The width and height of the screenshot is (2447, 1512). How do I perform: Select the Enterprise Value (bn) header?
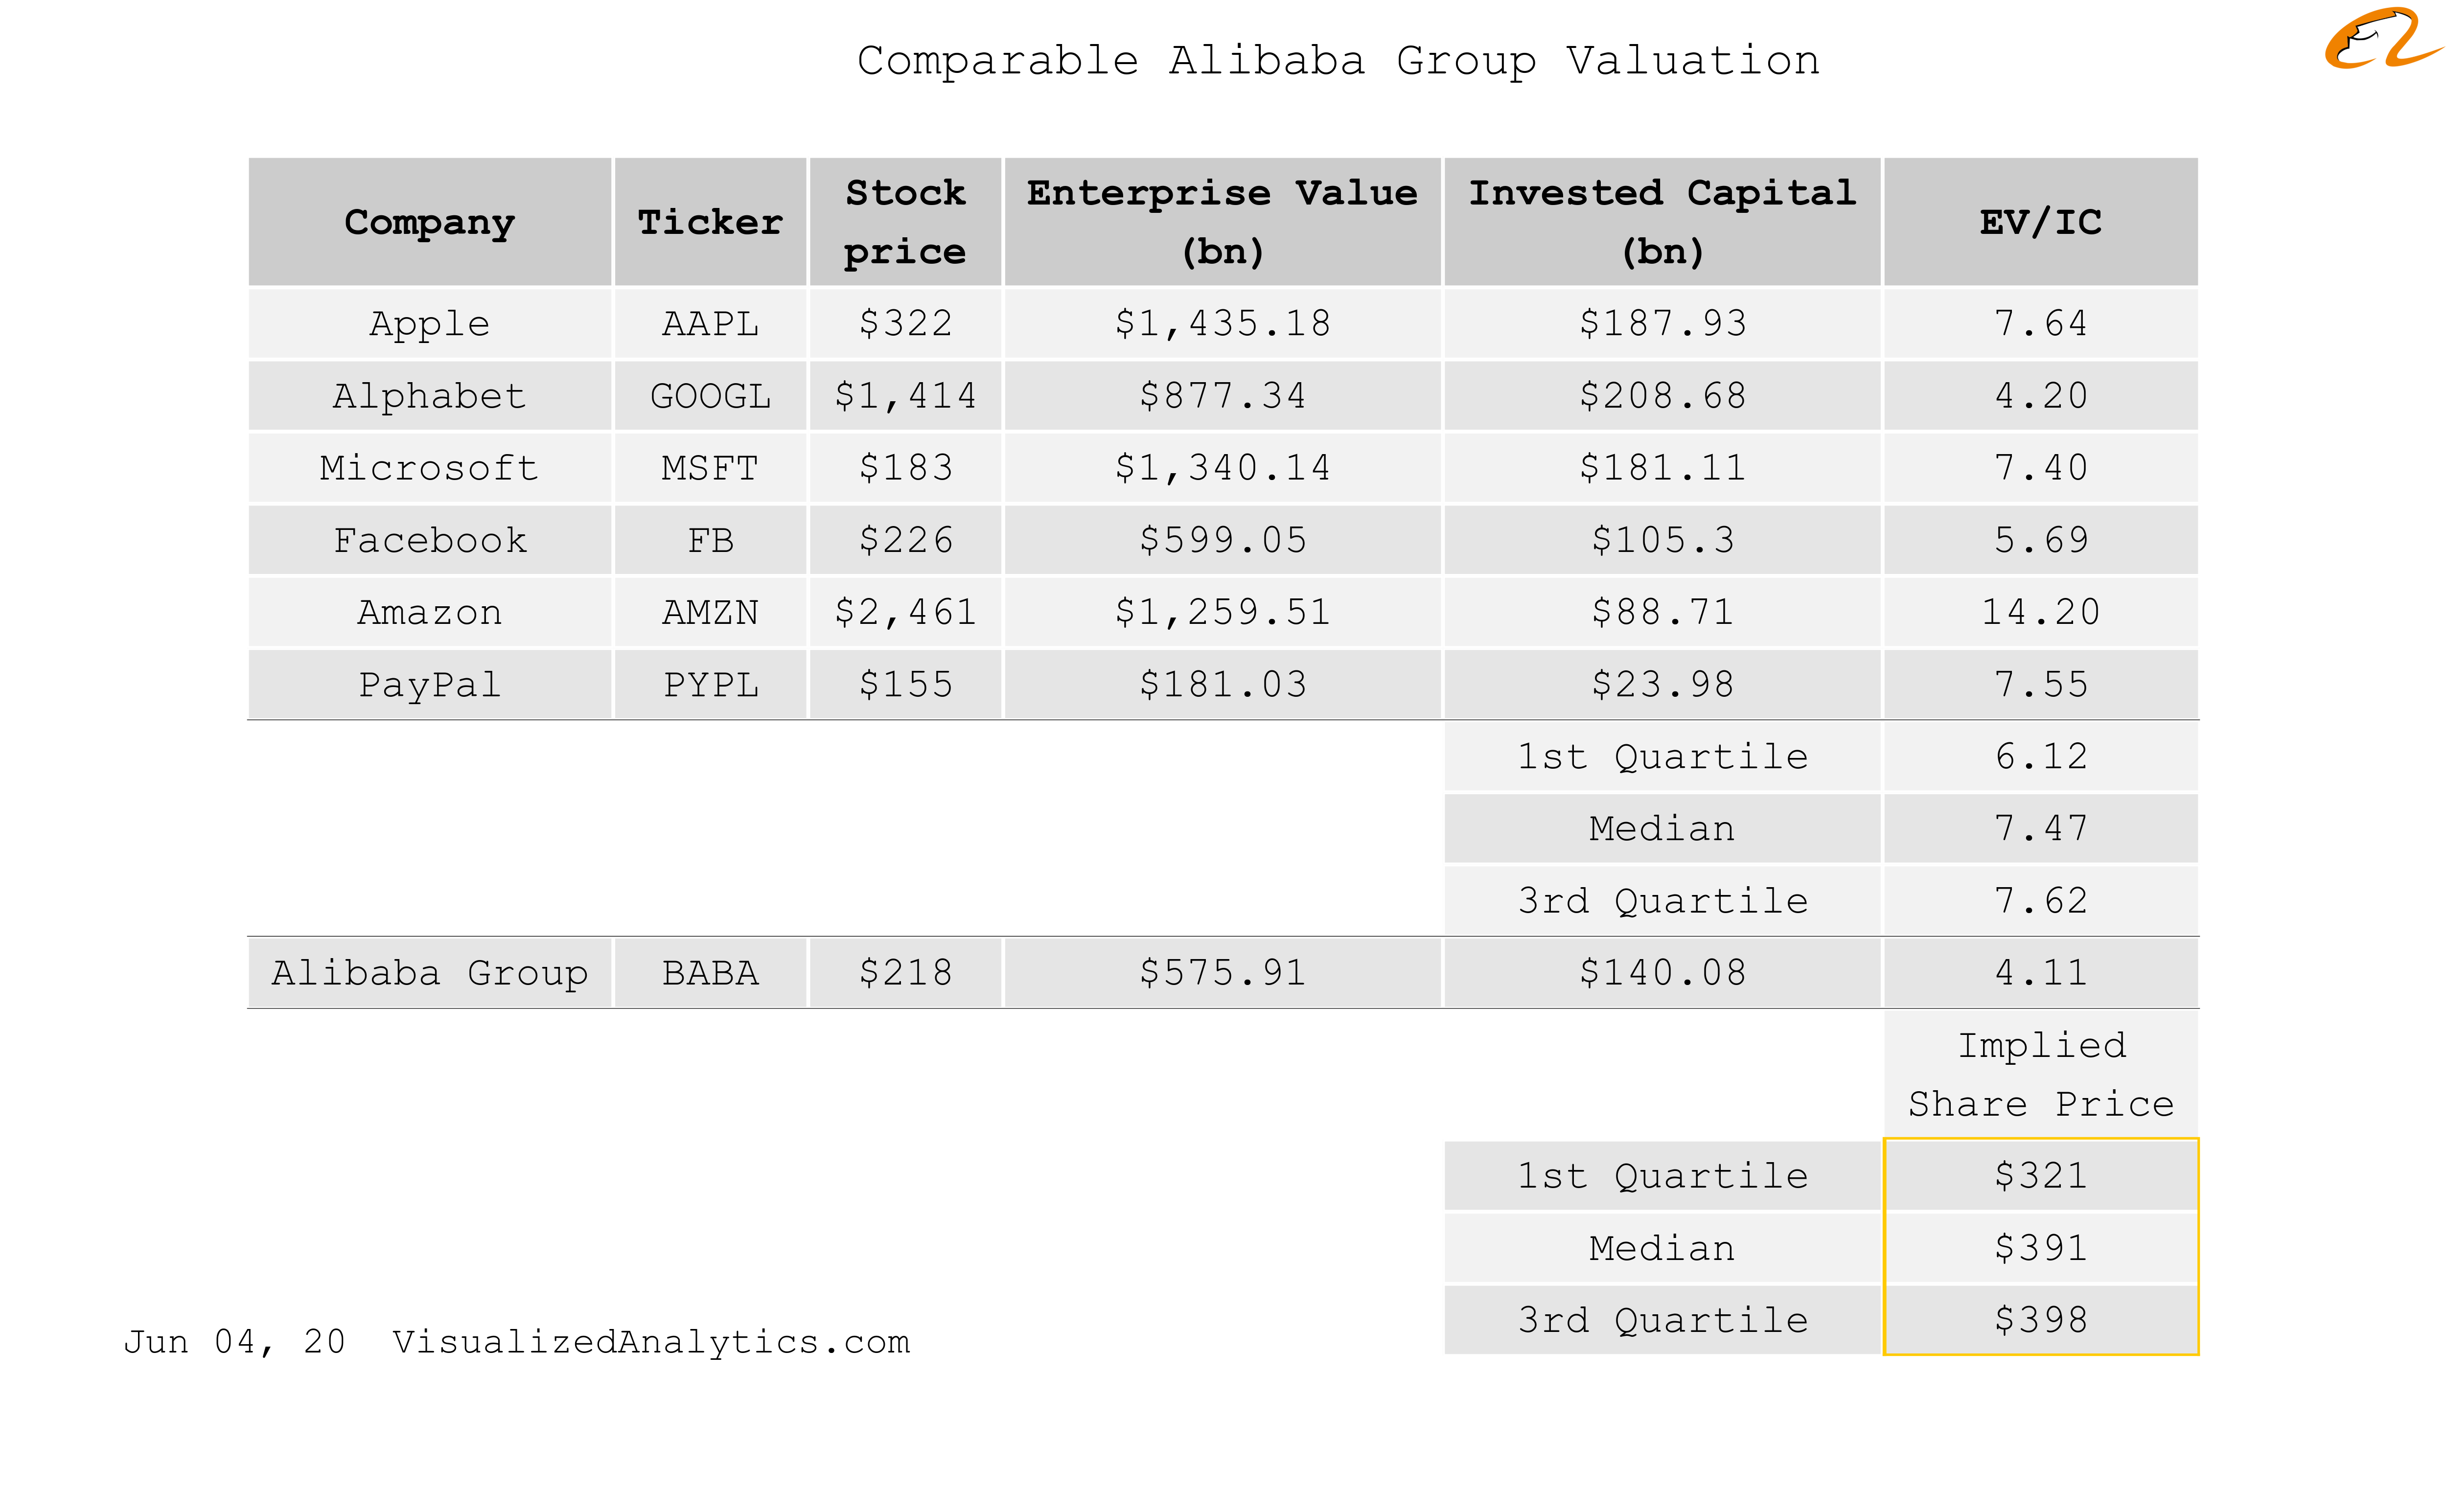[1222, 222]
